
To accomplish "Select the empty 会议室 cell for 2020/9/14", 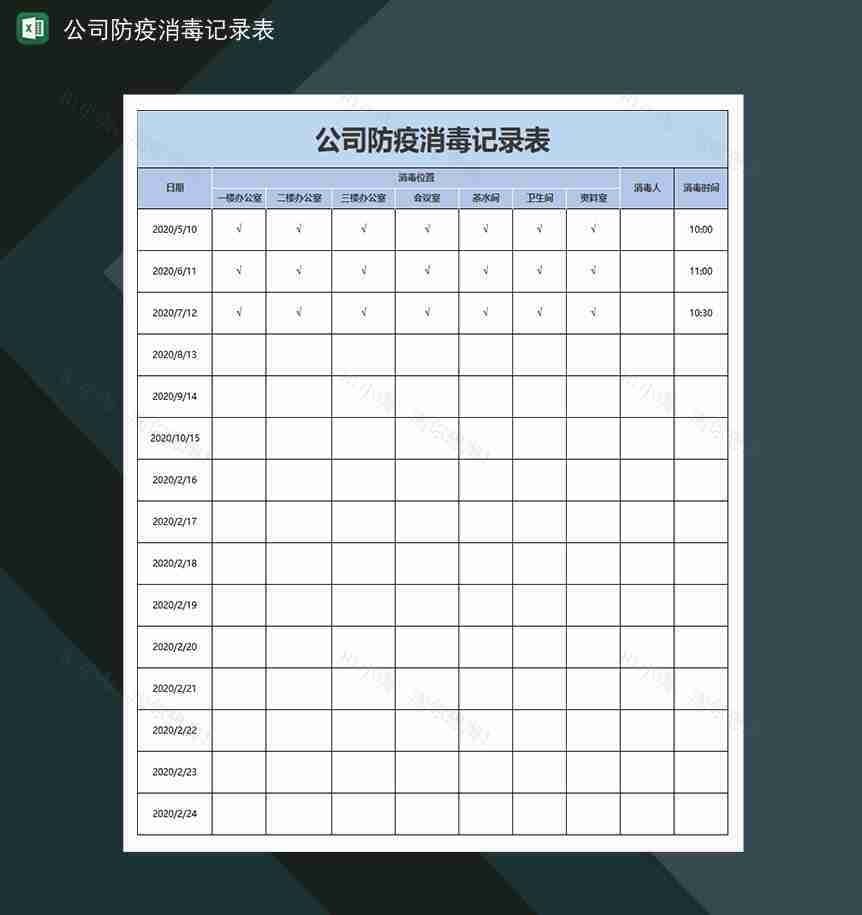I will (x=427, y=395).
